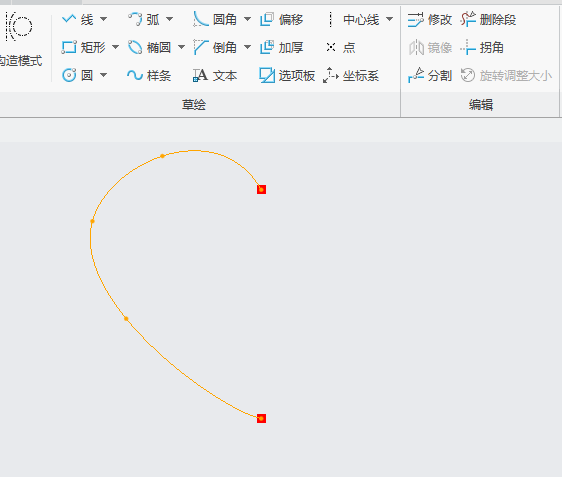Expand the Fillet (圆角) dropdown arrow
Screen dimensions: 562x477
(x=248, y=19)
